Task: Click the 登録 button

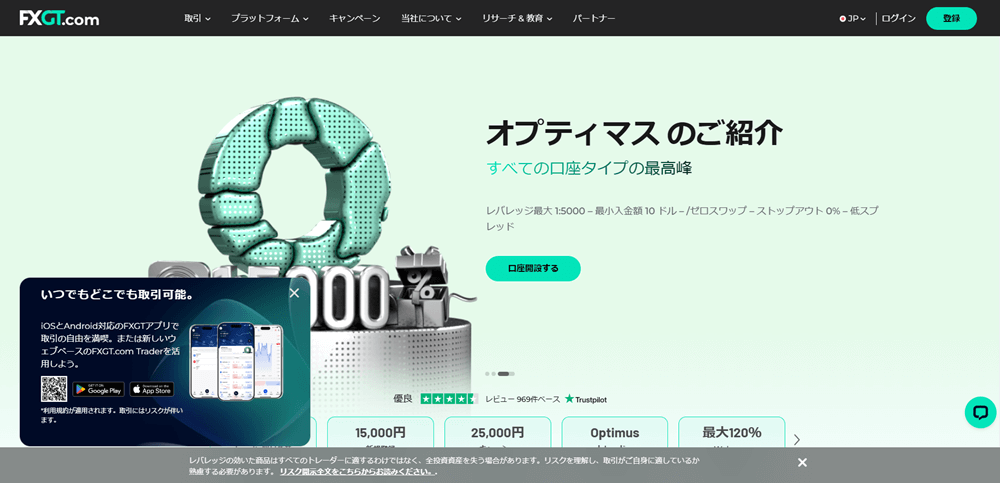Action: click(x=951, y=19)
